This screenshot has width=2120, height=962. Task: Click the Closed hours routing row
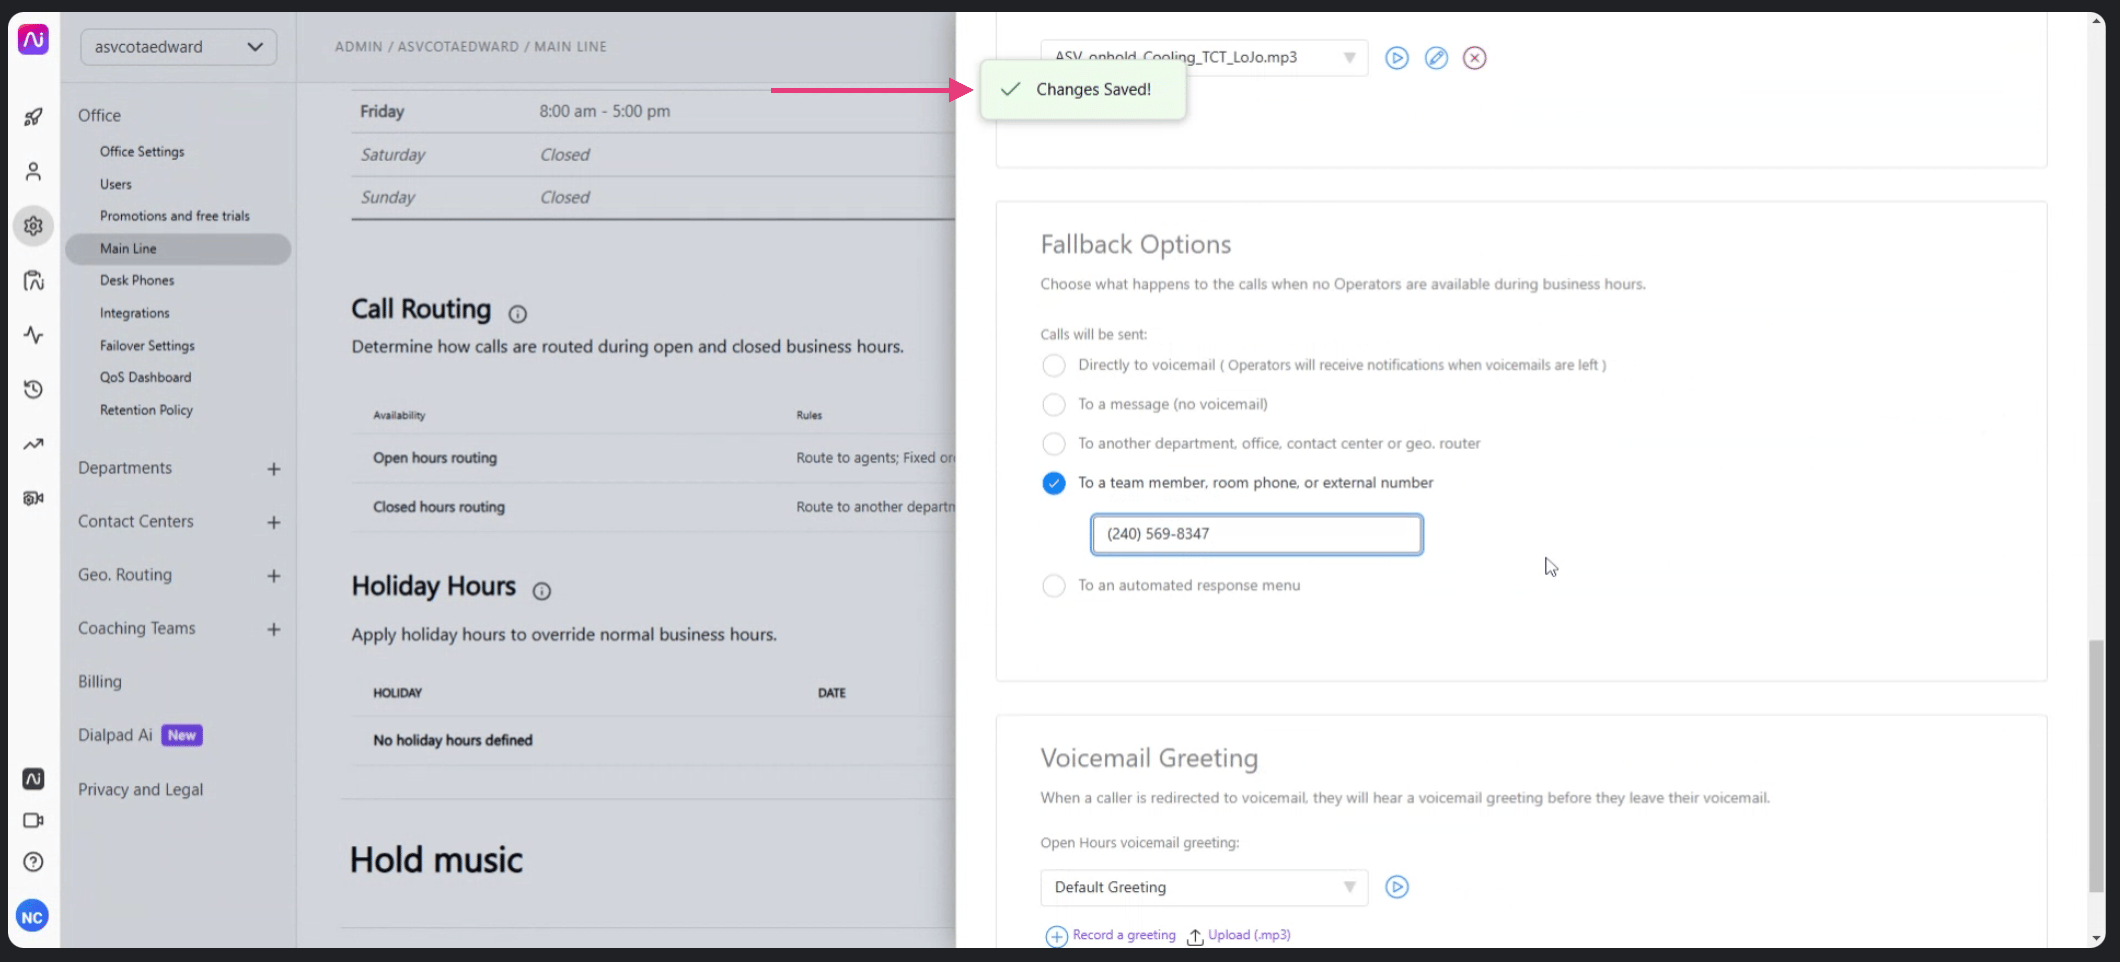[653, 507]
